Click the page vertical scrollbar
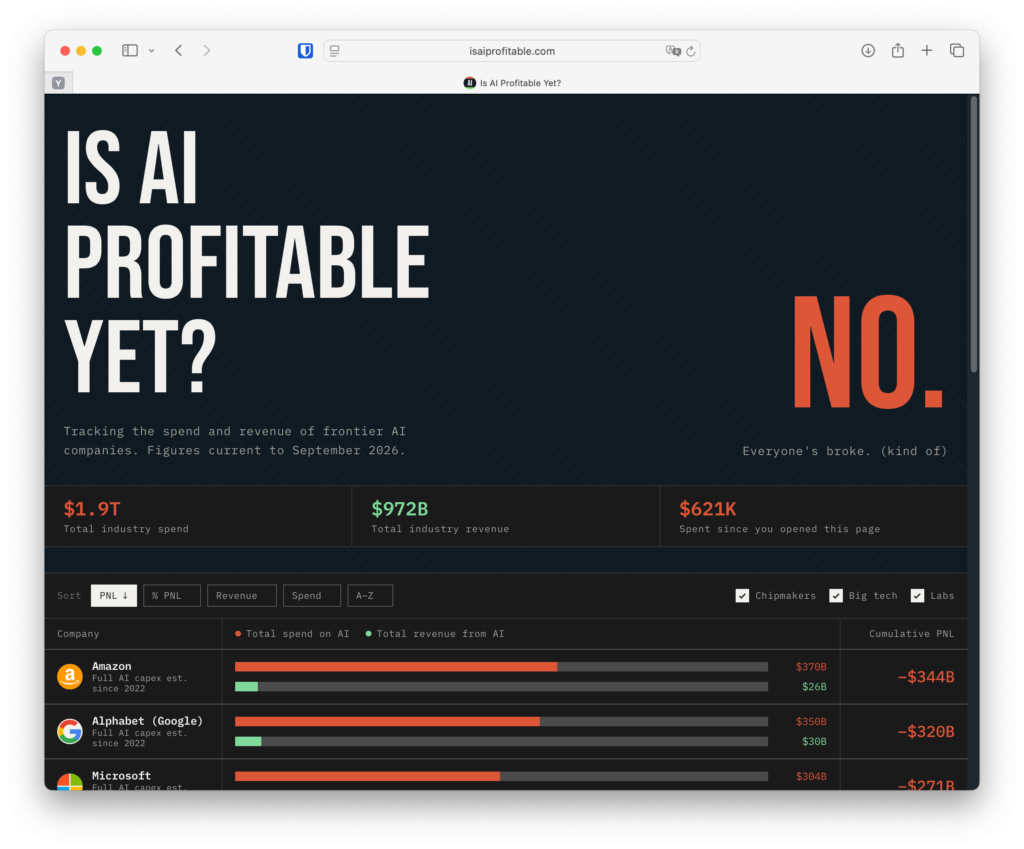1024x849 pixels. pyautogui.click(x=974, y=235)
